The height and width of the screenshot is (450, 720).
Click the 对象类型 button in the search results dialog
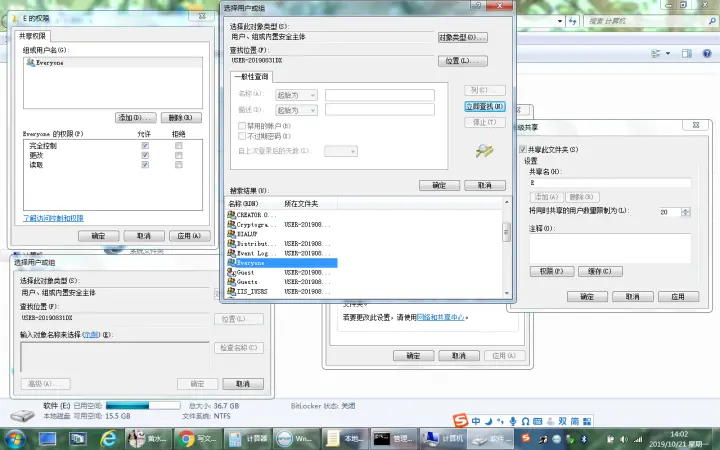click(x=463, y=37)
